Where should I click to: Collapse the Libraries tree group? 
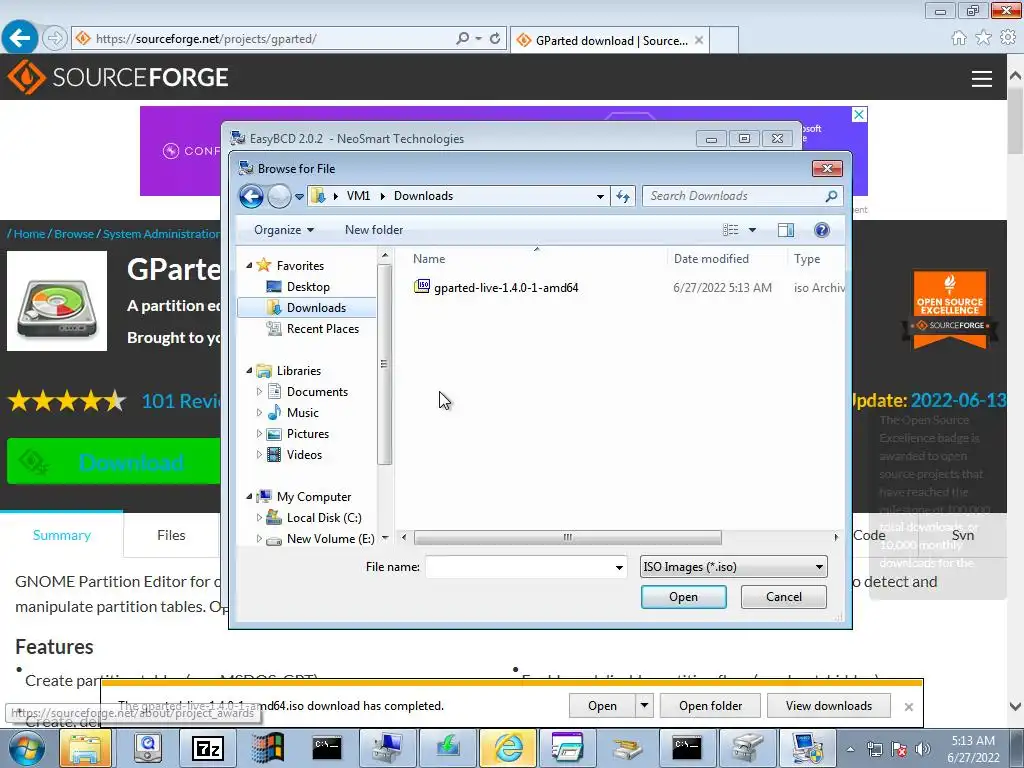pyautogui.click(x=249, y=371)
